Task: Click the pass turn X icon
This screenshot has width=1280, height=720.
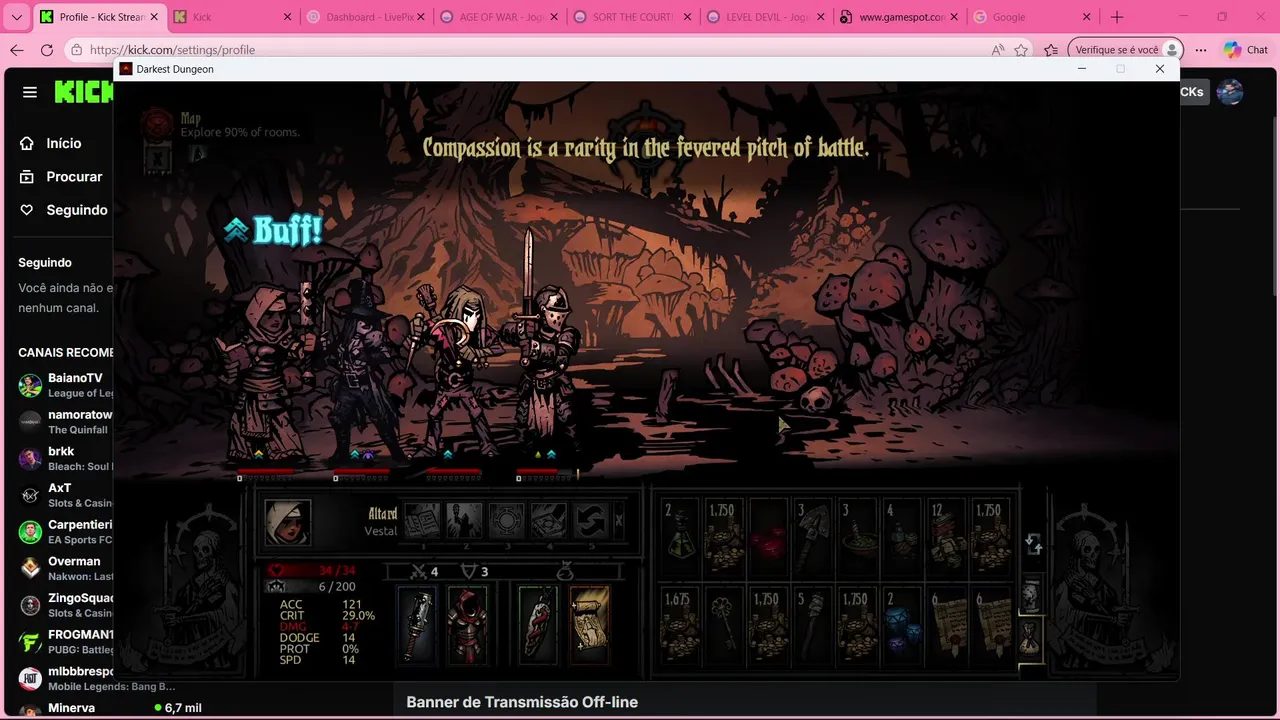Action: [x=618, y=521]
